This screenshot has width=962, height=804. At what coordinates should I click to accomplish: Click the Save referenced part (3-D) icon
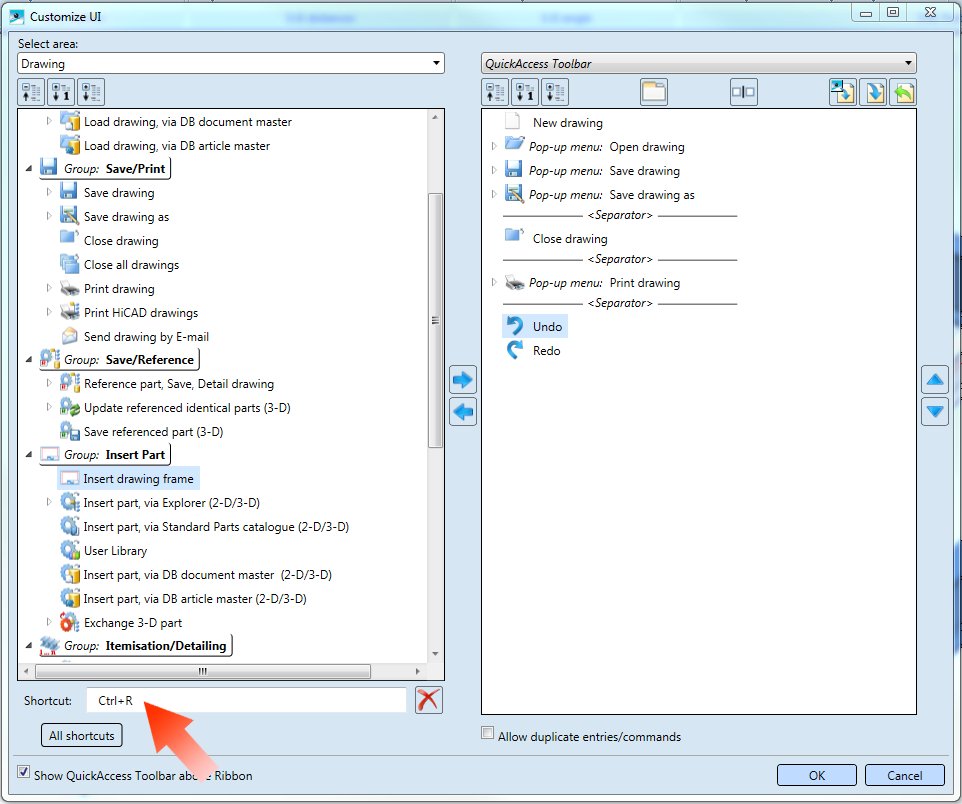click(x=69, y=431)
